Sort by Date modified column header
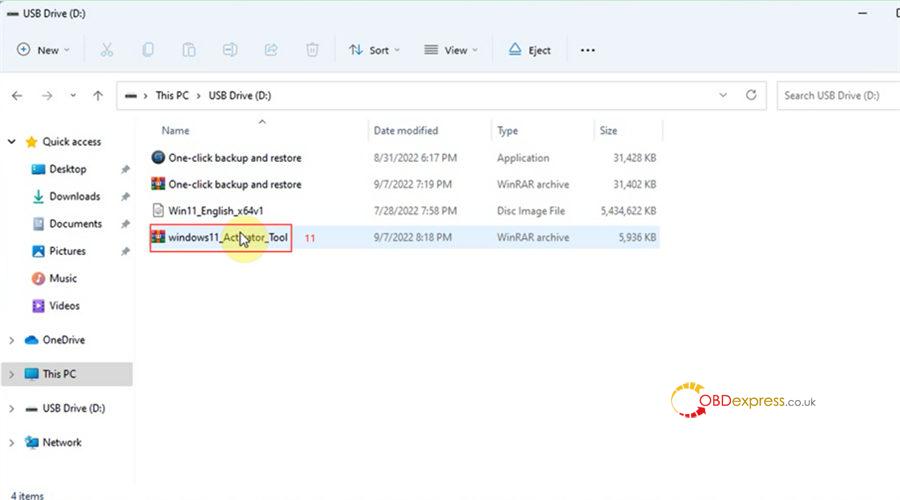 point(406,130)
